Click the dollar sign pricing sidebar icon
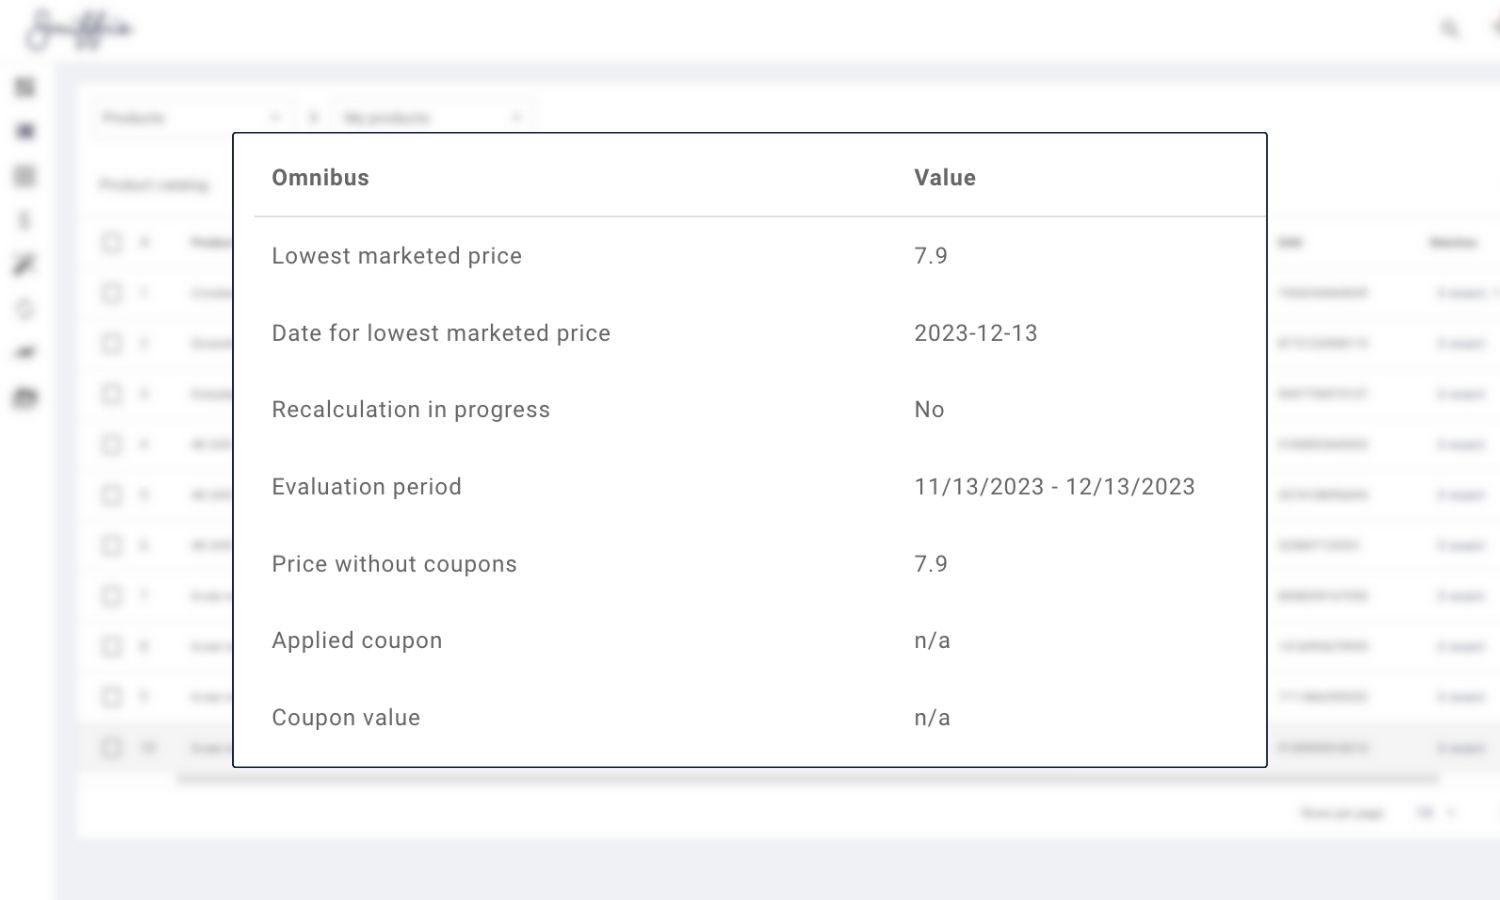The image size is (1500, 900). [25, 220]
